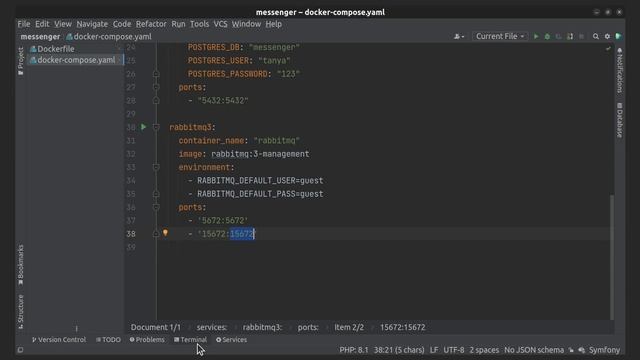Change PHP: 8.1 language level in status bar
640x360 pixels.
pyautogui.click(x=354, y=350)
